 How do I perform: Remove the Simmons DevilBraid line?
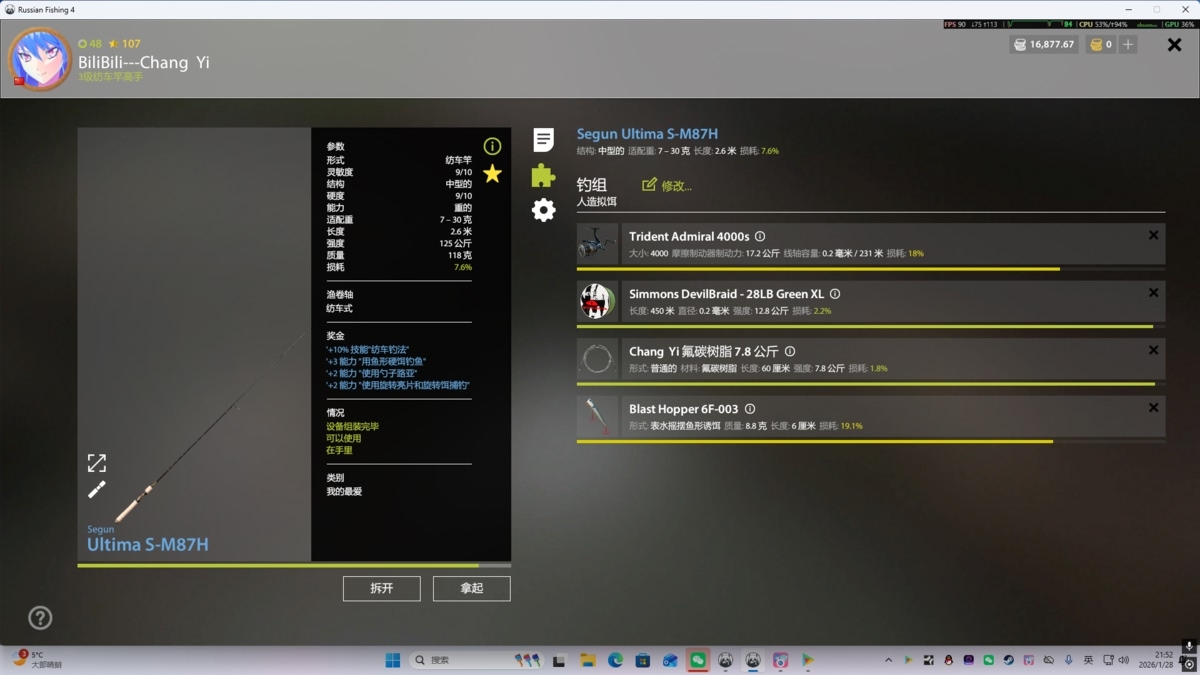point(1153,293)
